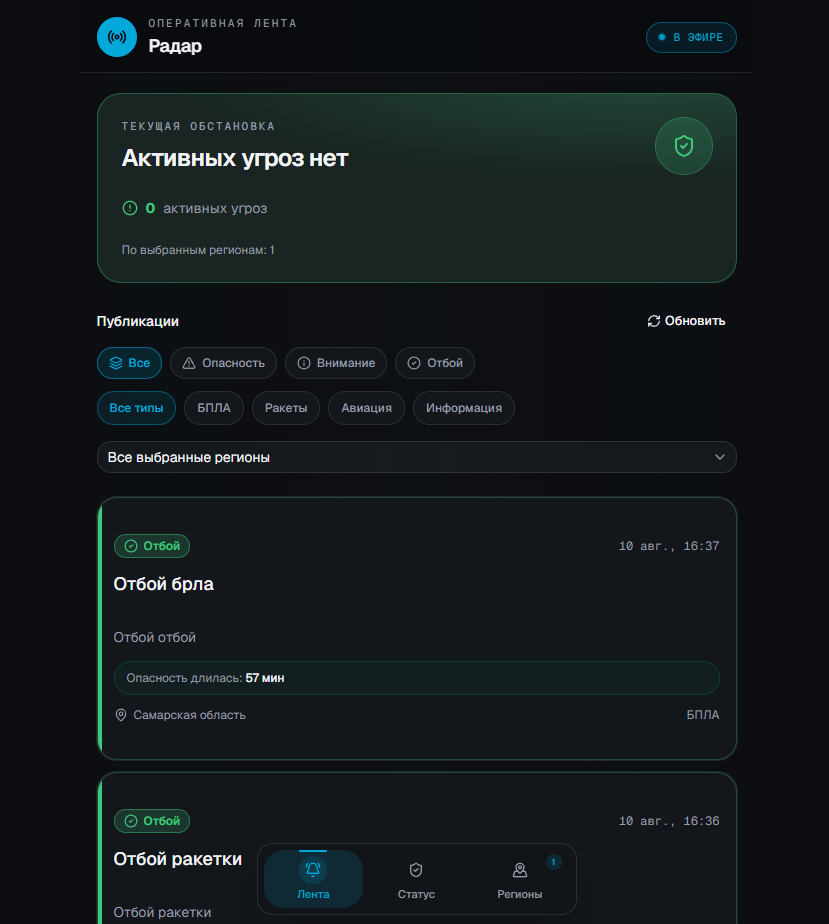Toggle the Внимание filter chip
Viewport: 829px width, 924px height.
pos(336,363)
